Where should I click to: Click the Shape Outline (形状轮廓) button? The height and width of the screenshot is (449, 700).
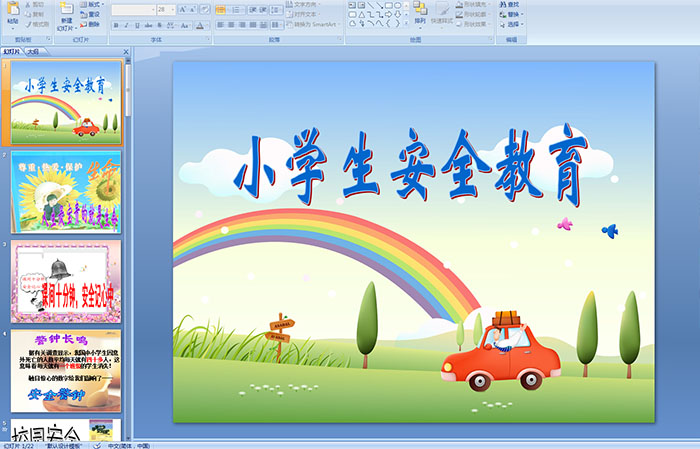tap(472, 14)
